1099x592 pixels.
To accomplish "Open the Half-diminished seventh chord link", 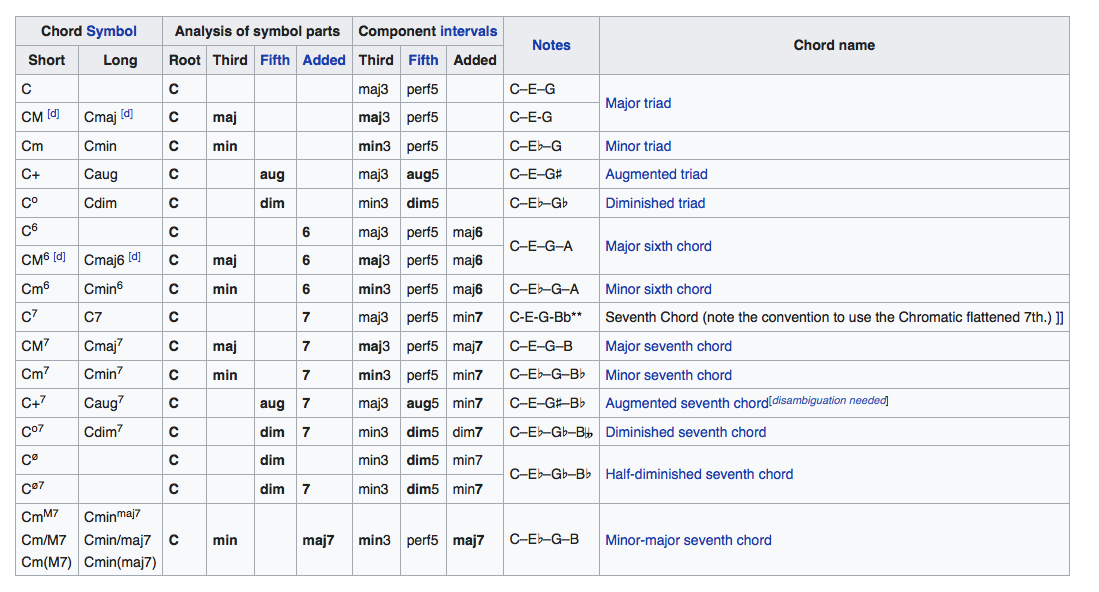I will [699, 475].
